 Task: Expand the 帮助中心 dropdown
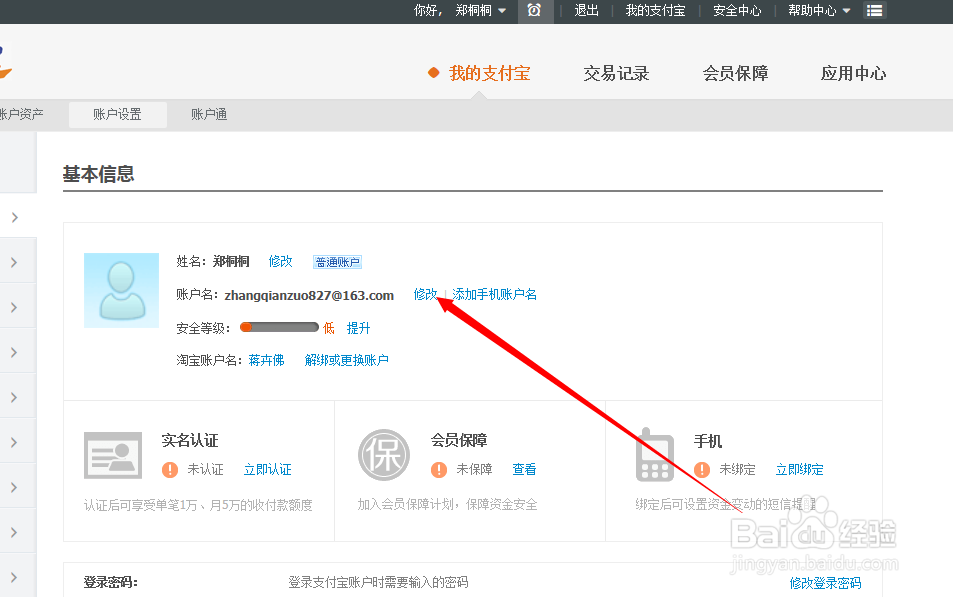(819, 10)
